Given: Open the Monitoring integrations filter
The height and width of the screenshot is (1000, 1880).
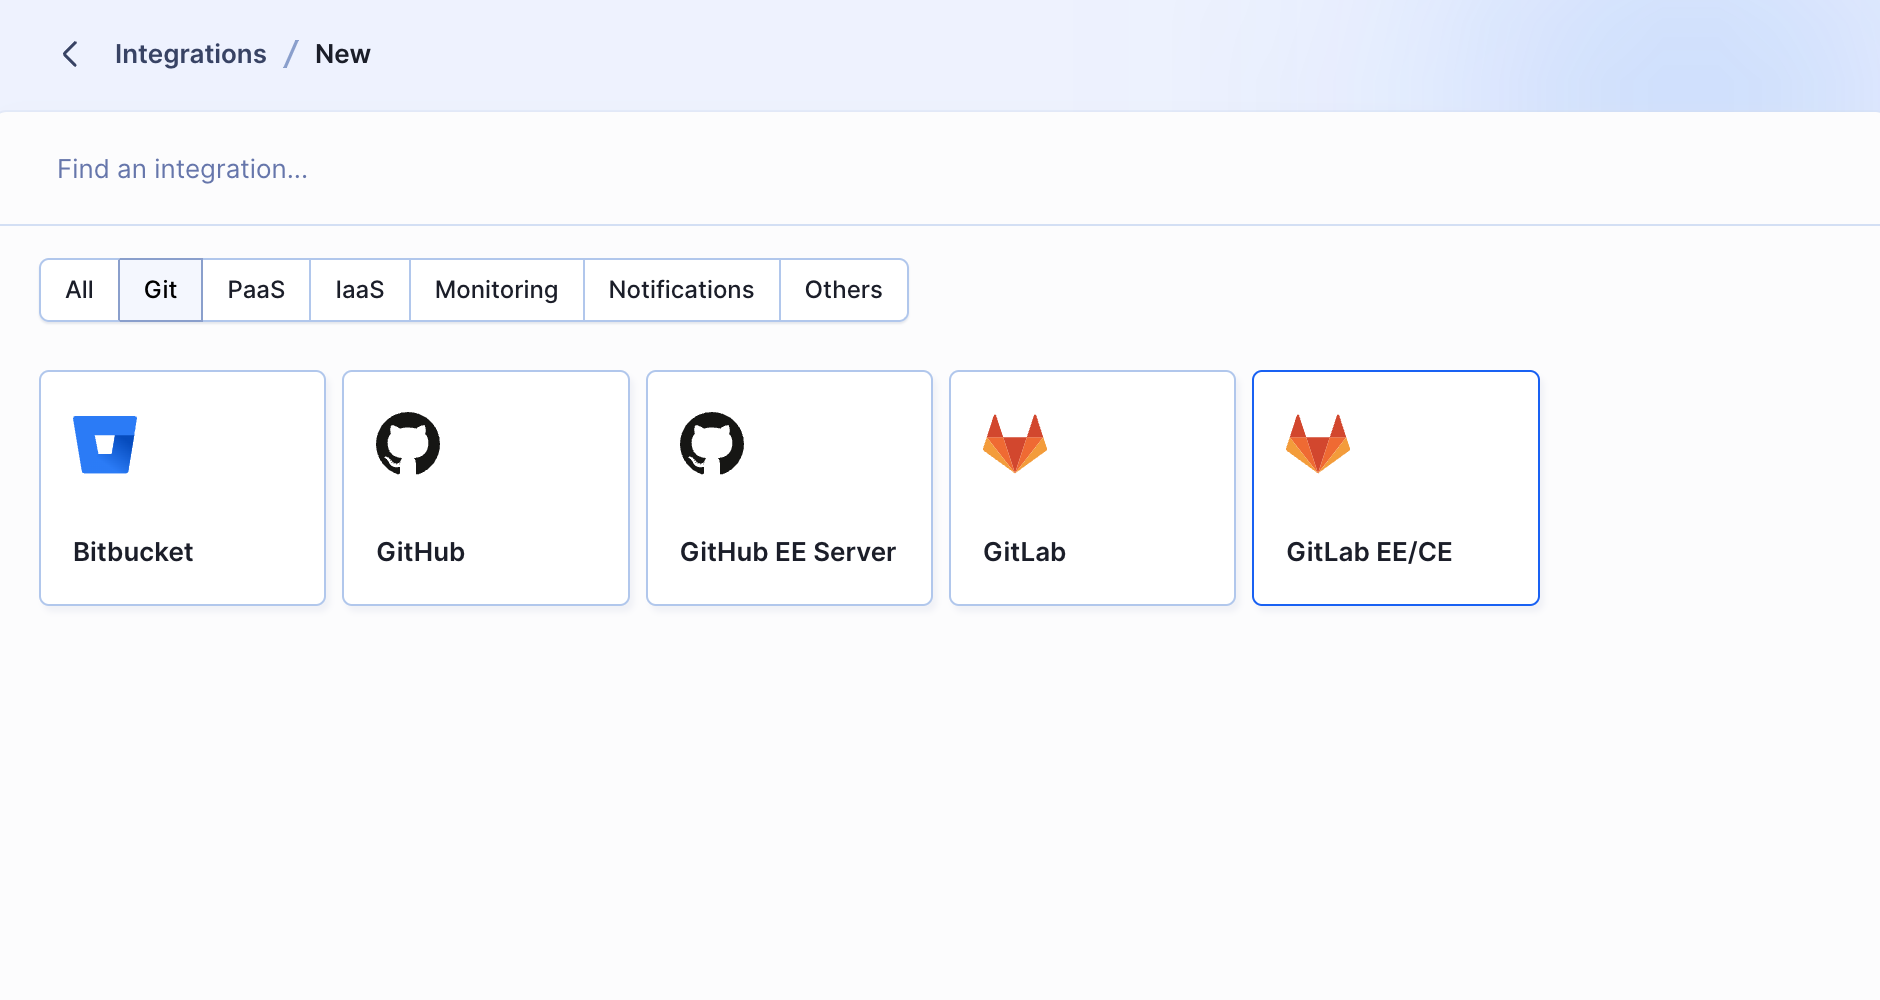Looking at the screenshot, I should click(x=496, y=290).
